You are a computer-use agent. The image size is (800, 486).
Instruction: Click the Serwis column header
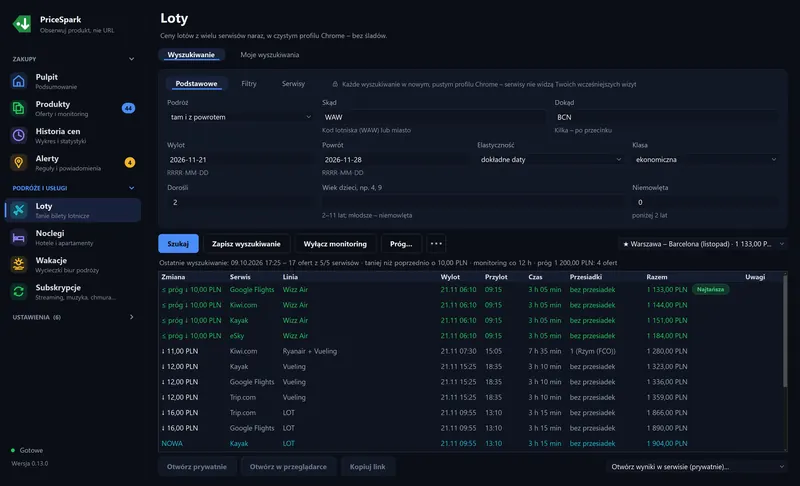tap(240, 277)
